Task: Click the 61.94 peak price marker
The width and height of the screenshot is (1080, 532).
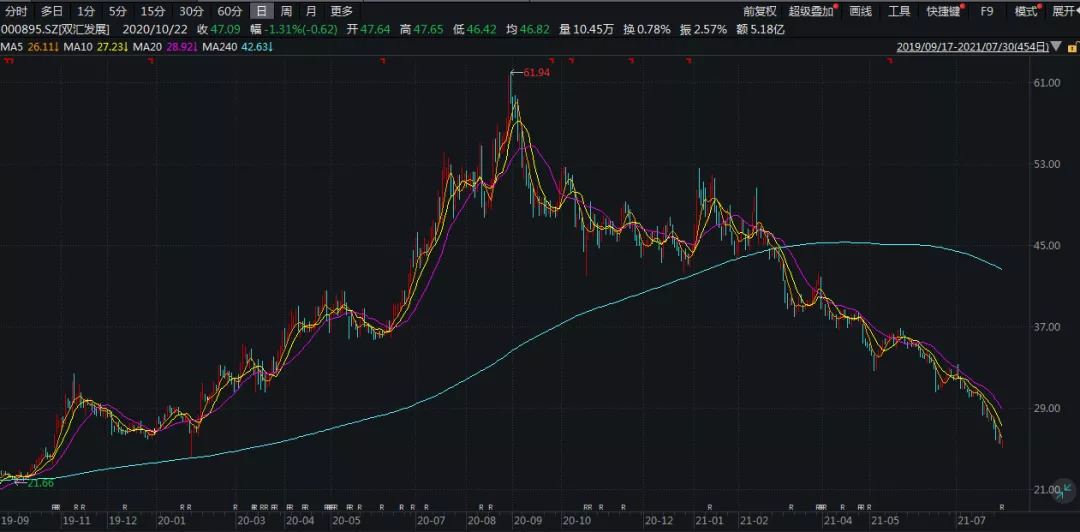Action: (535, 73)
